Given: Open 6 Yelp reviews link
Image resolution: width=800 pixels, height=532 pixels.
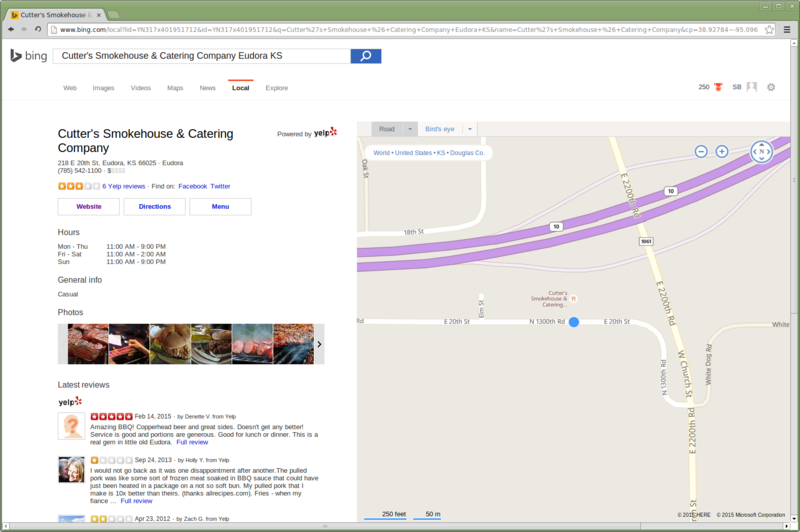Looking at the screenshot, I should (123, 186).
